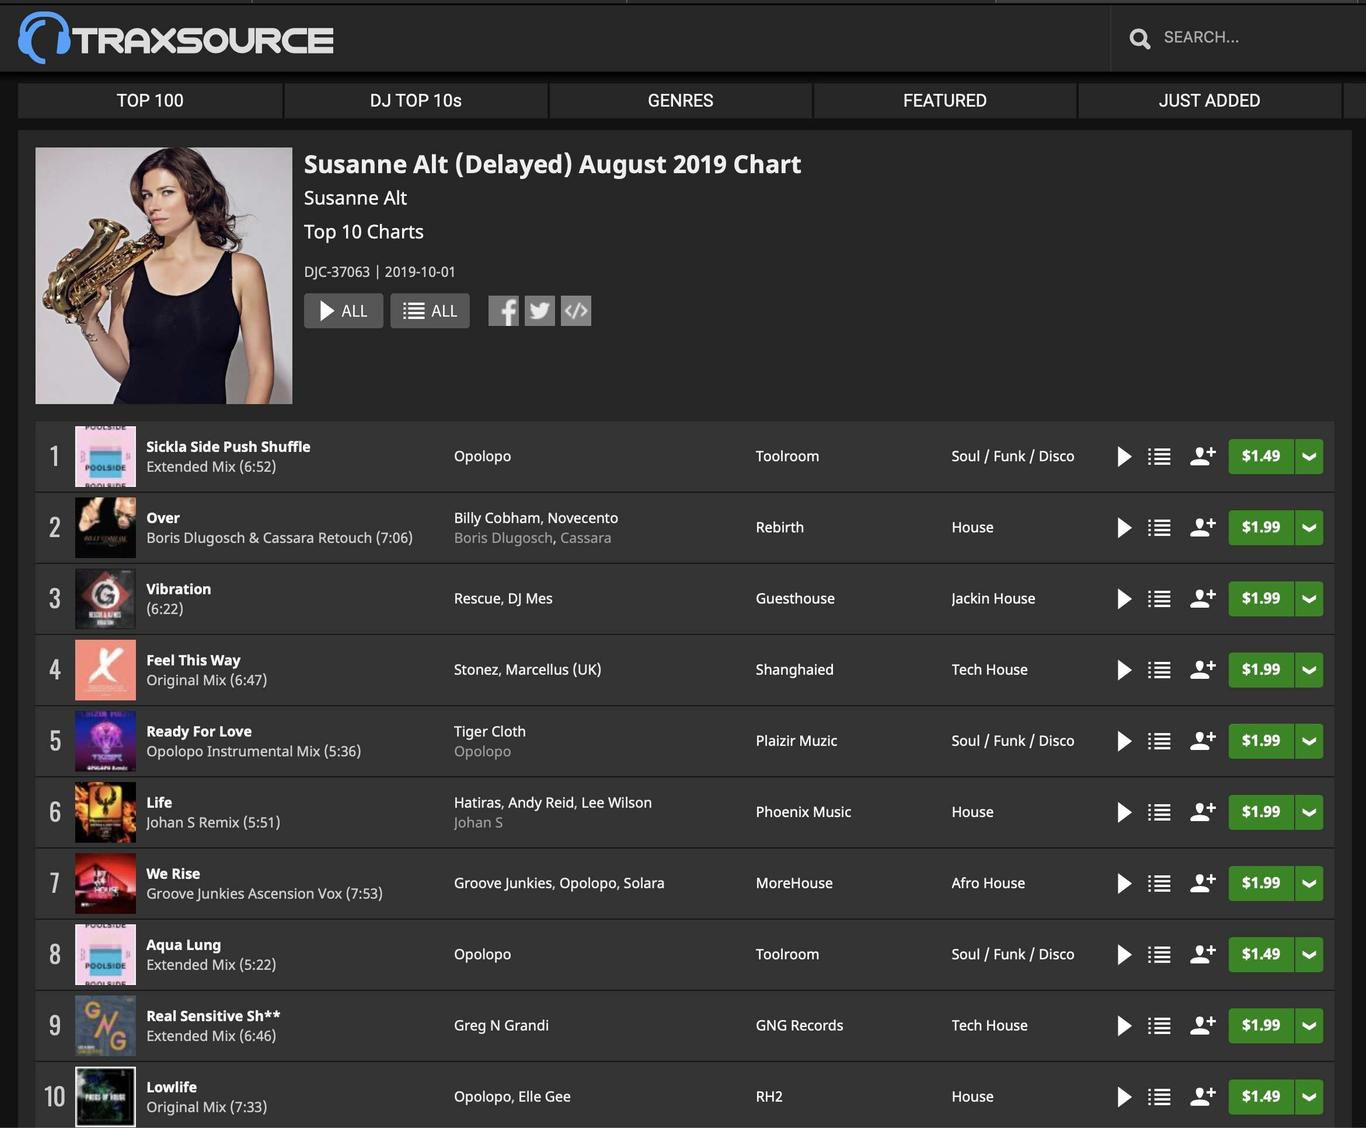Image resolution: width=1366 pixels, height=1128 pixels.
Task: Add Feel This Way to queue
Action: (x=1159, y=670)
